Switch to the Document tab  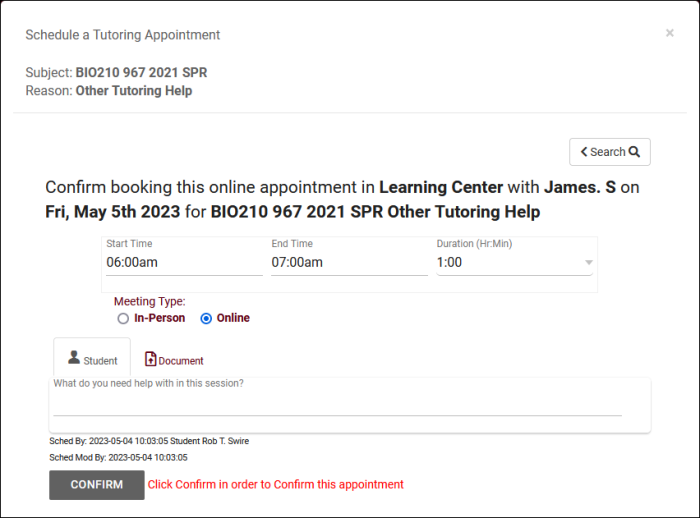174,360
